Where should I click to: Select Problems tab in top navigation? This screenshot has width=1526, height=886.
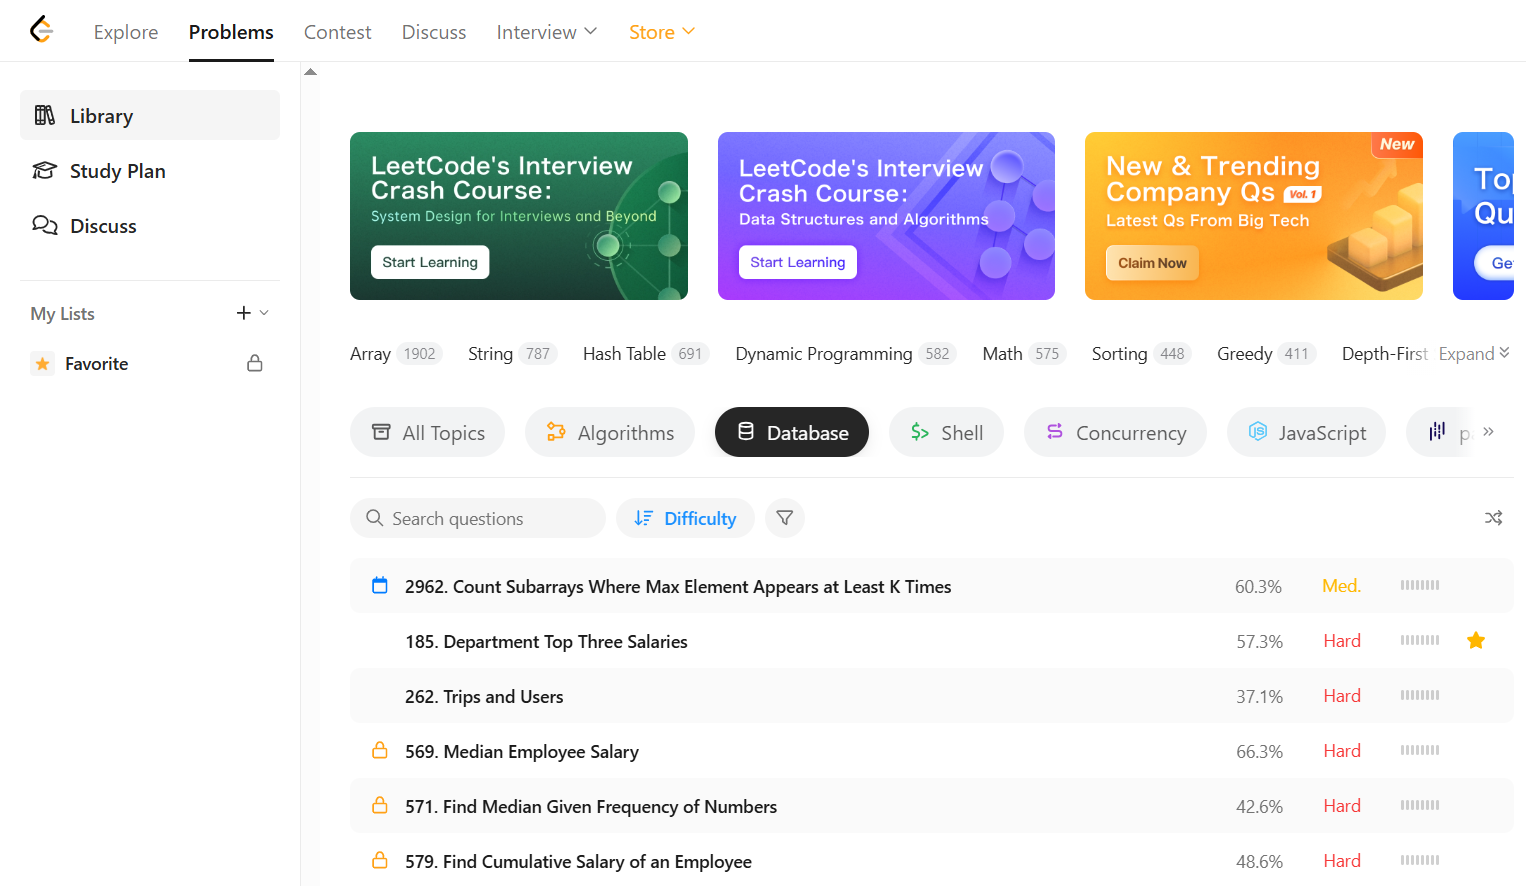point(231,32)
